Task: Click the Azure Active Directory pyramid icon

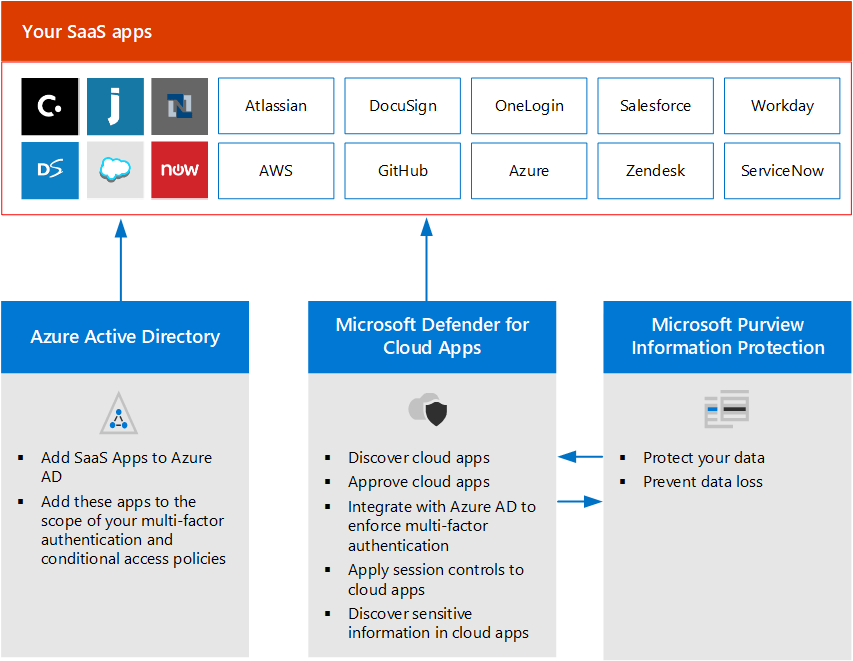Action: pyautogui.click(x=119, y=413)
